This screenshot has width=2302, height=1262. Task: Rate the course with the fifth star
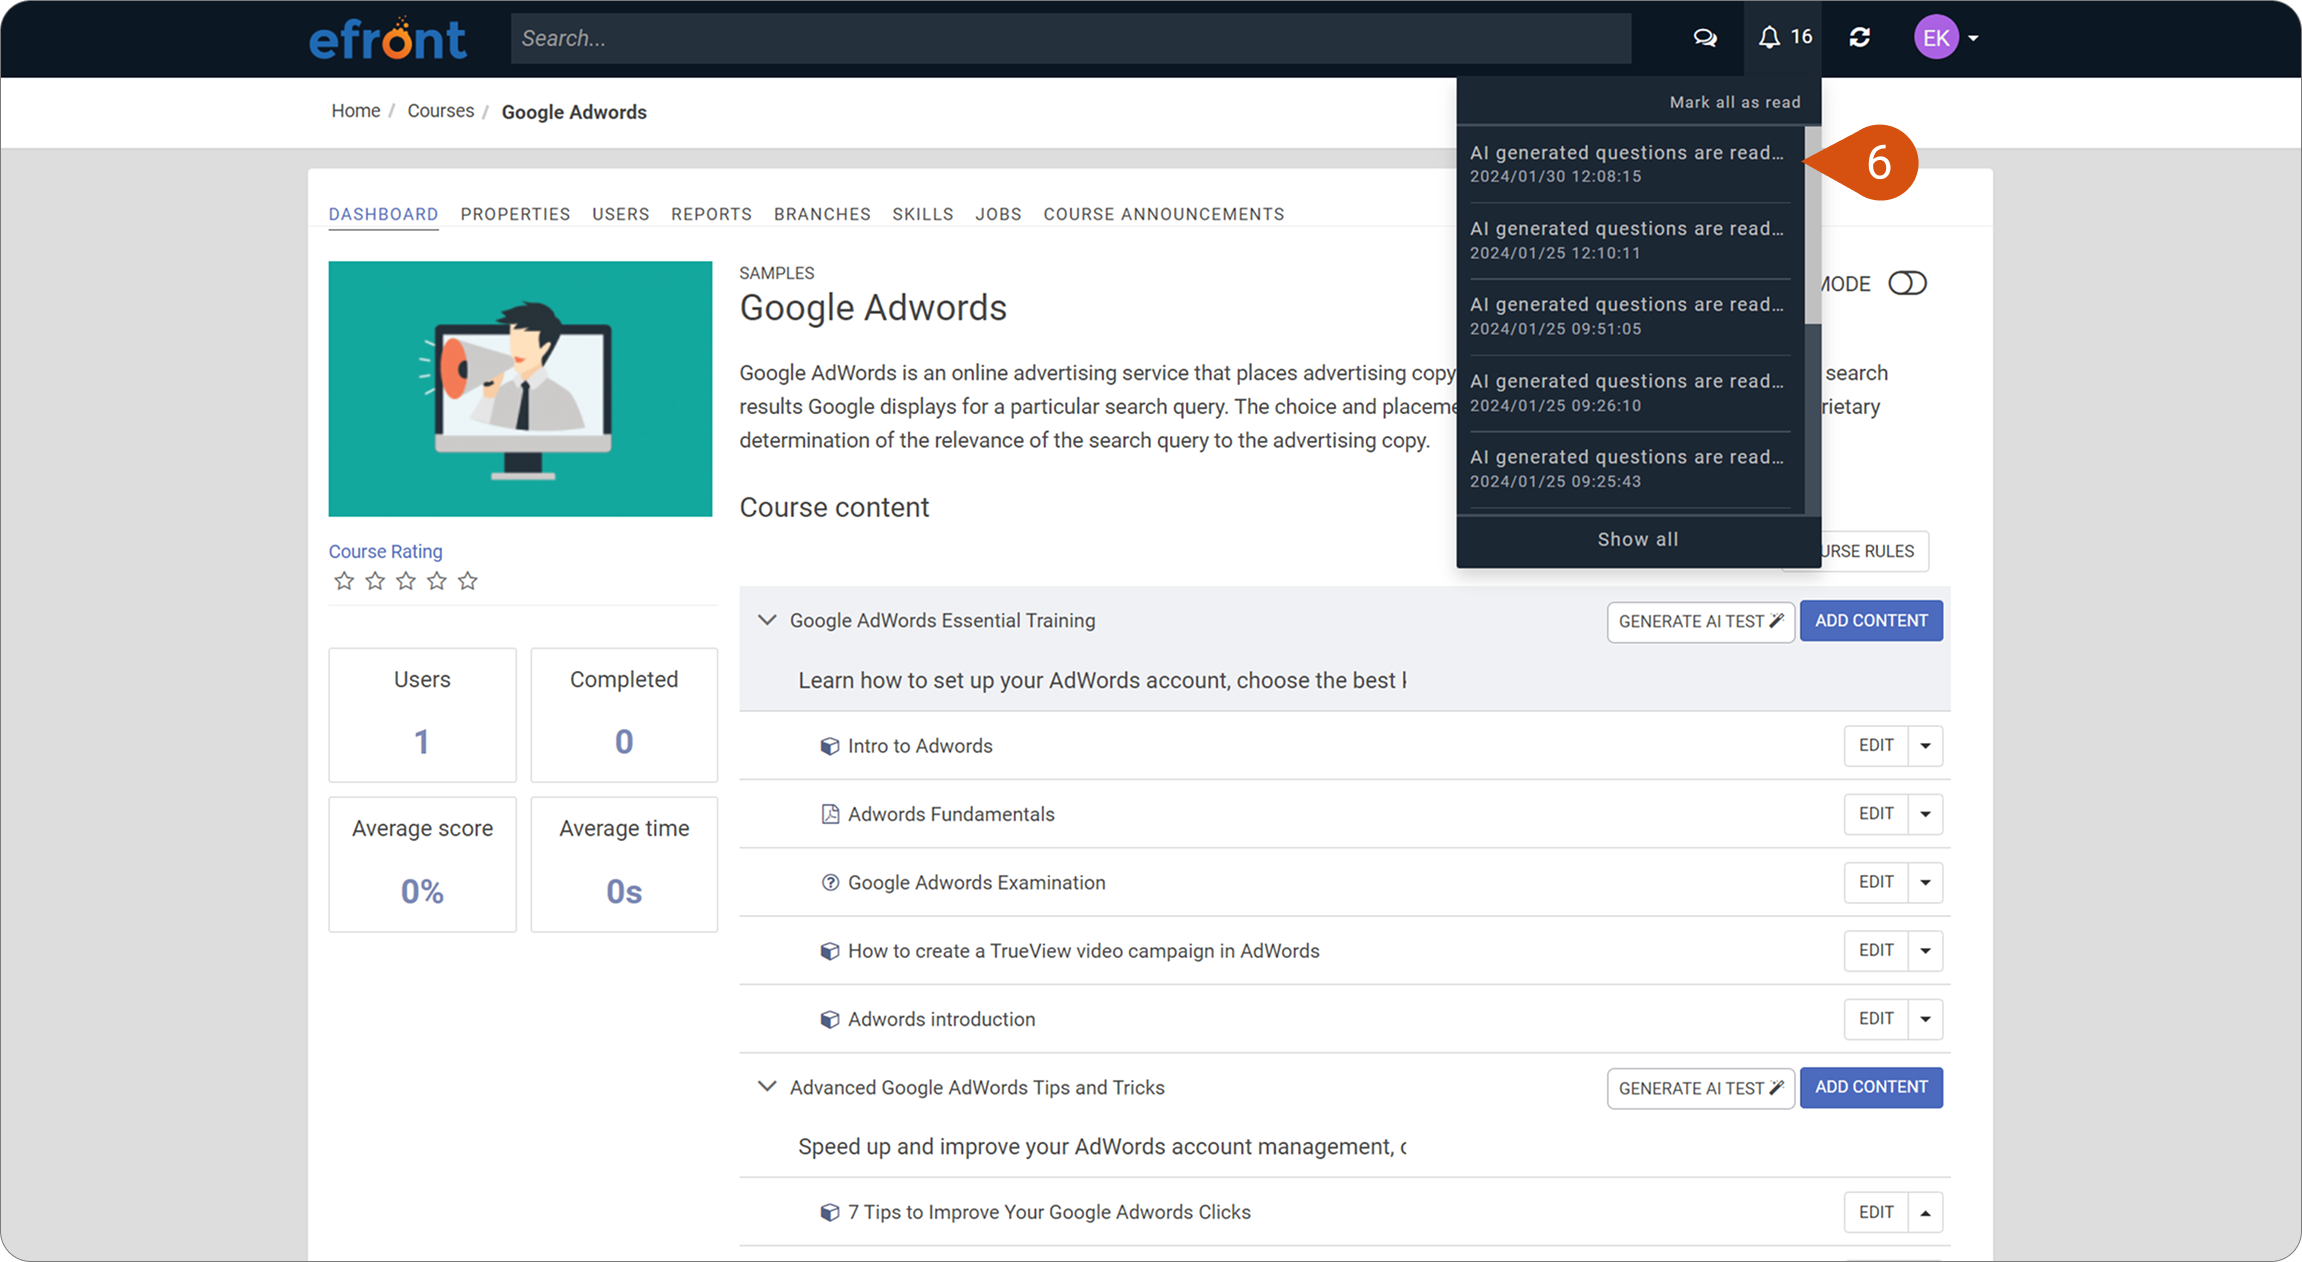pyautogui.click(x=468, y=581)
